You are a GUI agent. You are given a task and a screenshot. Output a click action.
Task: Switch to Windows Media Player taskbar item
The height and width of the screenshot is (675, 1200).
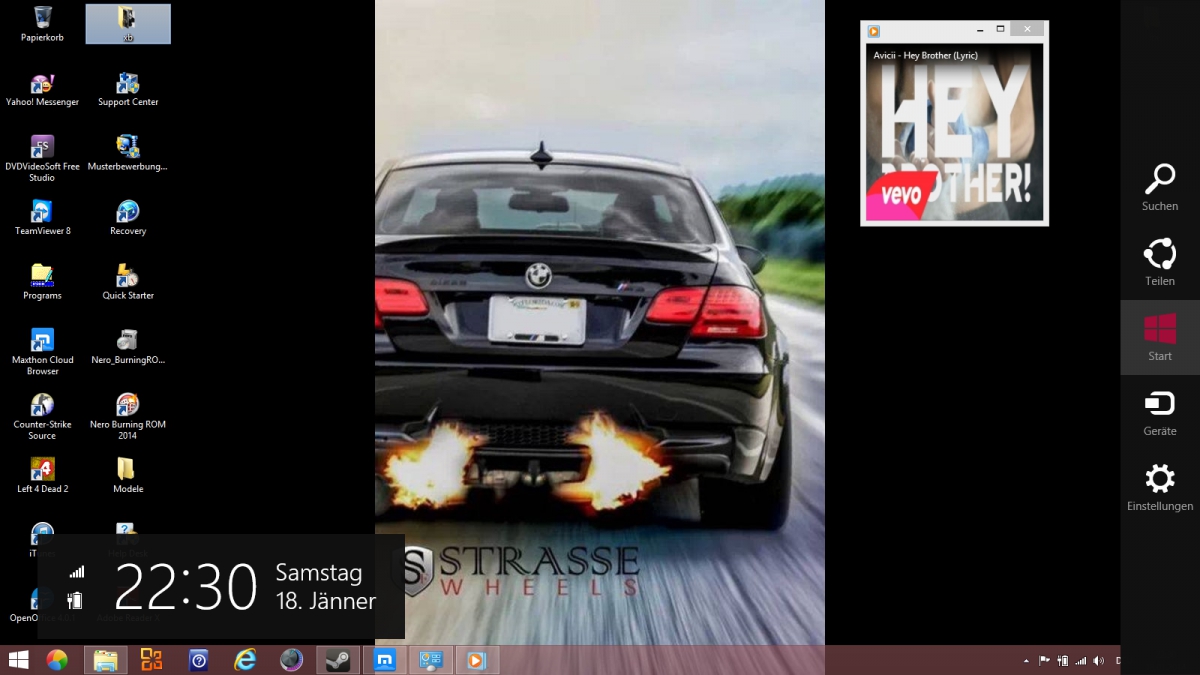[x=477, y=660]
